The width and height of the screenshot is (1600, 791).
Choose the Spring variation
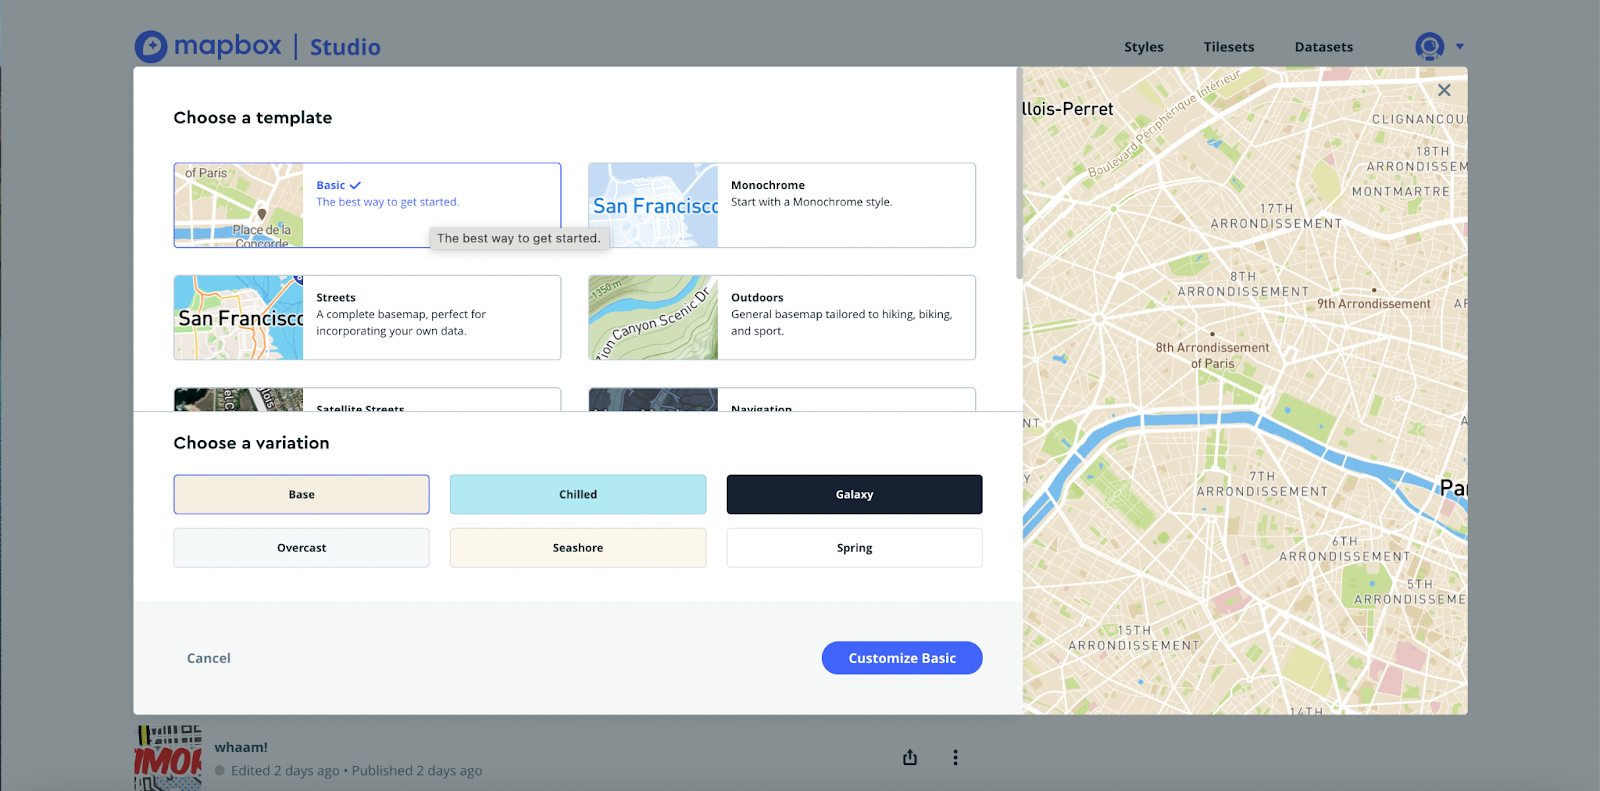coord(854,548)
